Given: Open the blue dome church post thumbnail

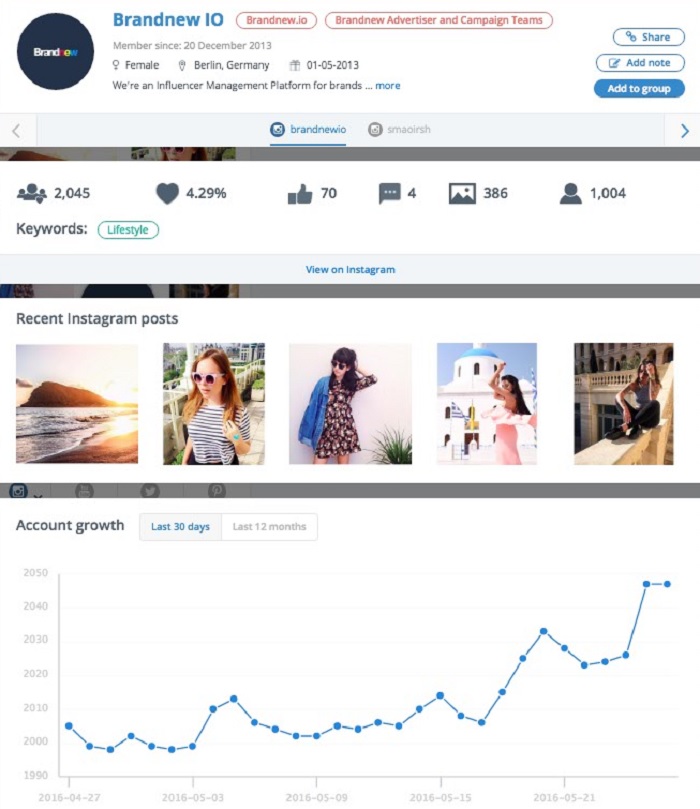Looking at the screenshot, I should click(486, 404).
